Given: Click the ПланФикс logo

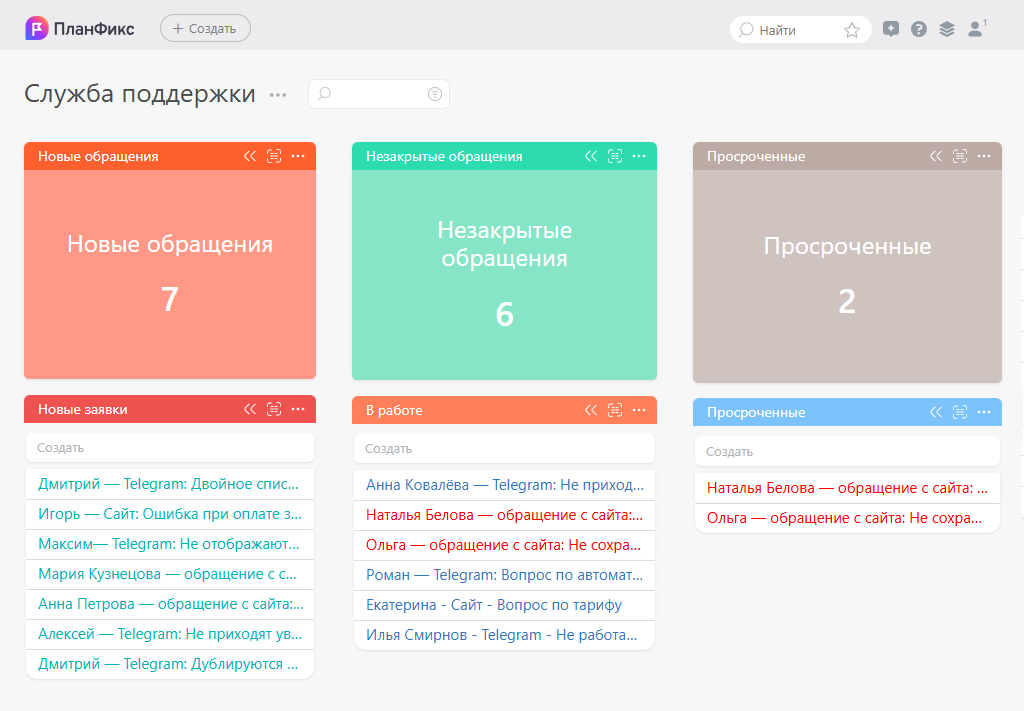Looking at the screenshot, I should [80, 29].
